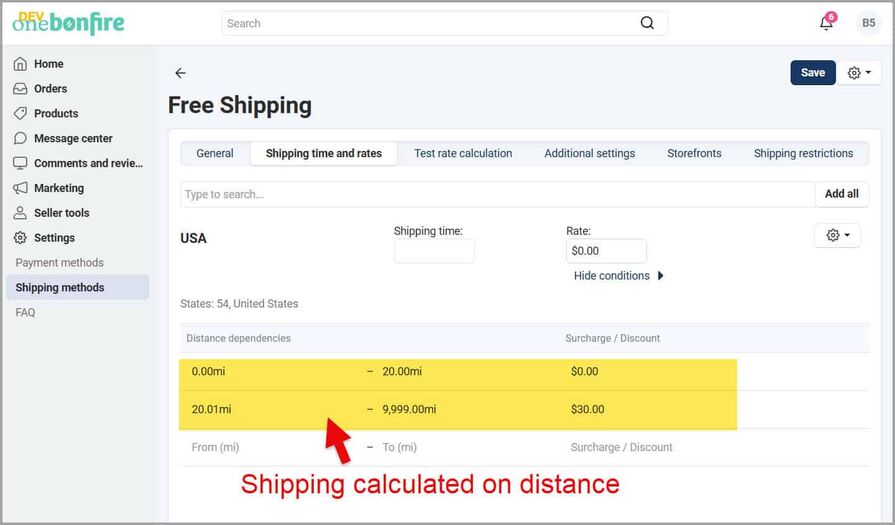
Task: Click the Orders inbox icon
Action: [20, 89]
